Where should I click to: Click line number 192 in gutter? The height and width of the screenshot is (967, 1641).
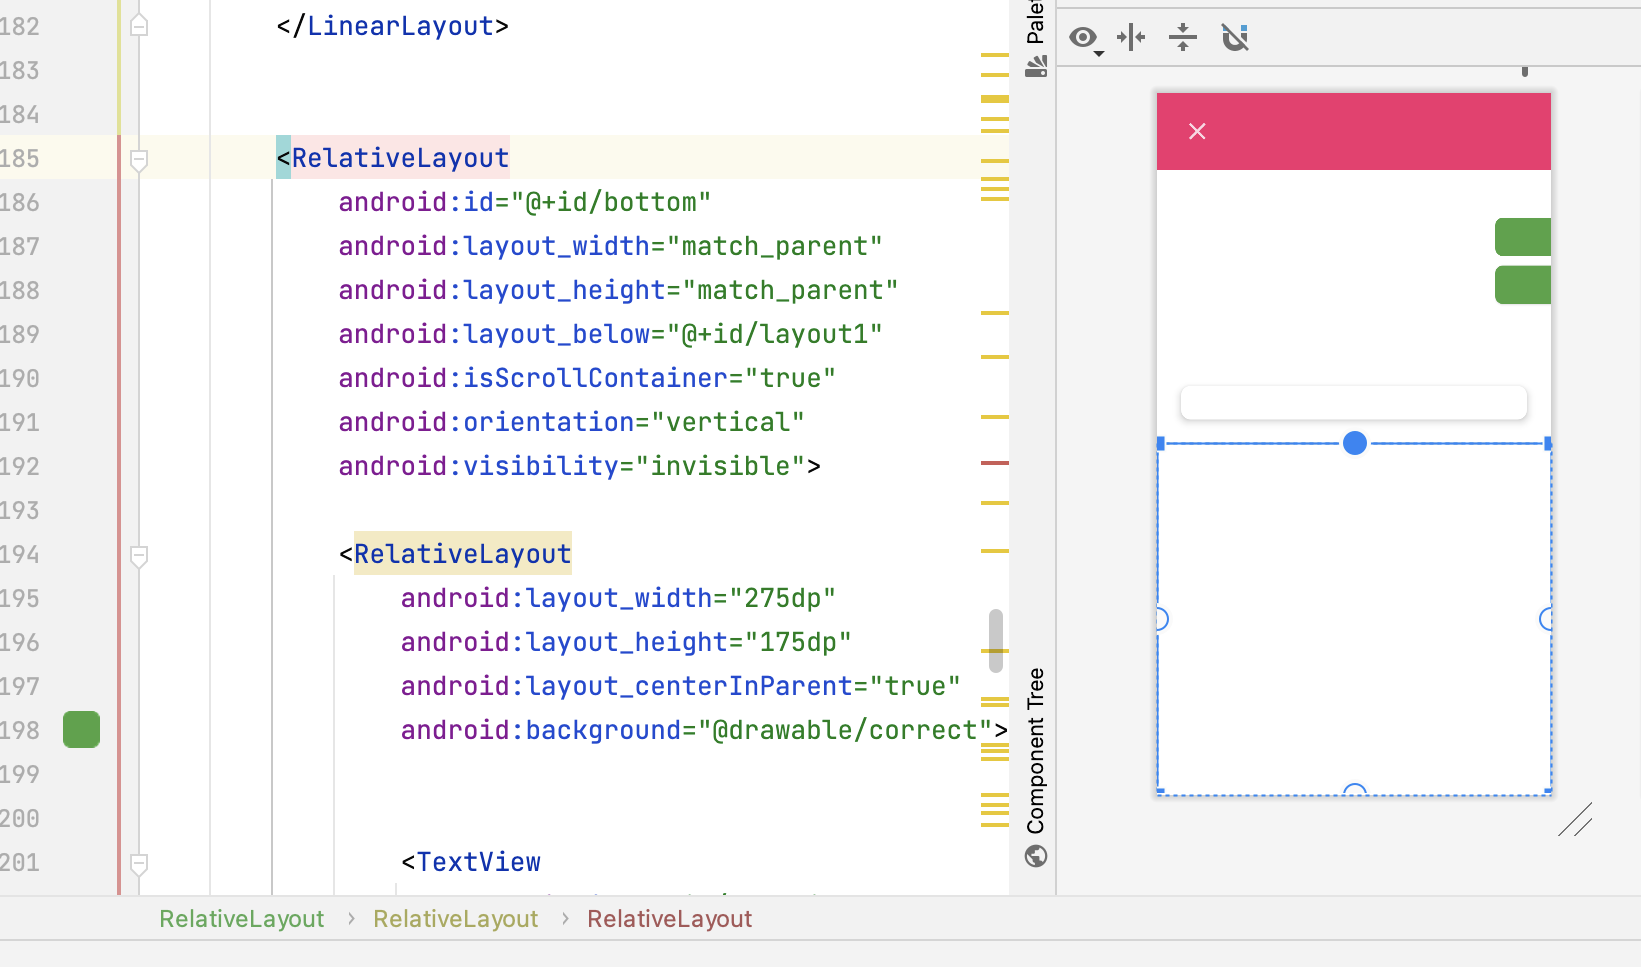(20, 466)
